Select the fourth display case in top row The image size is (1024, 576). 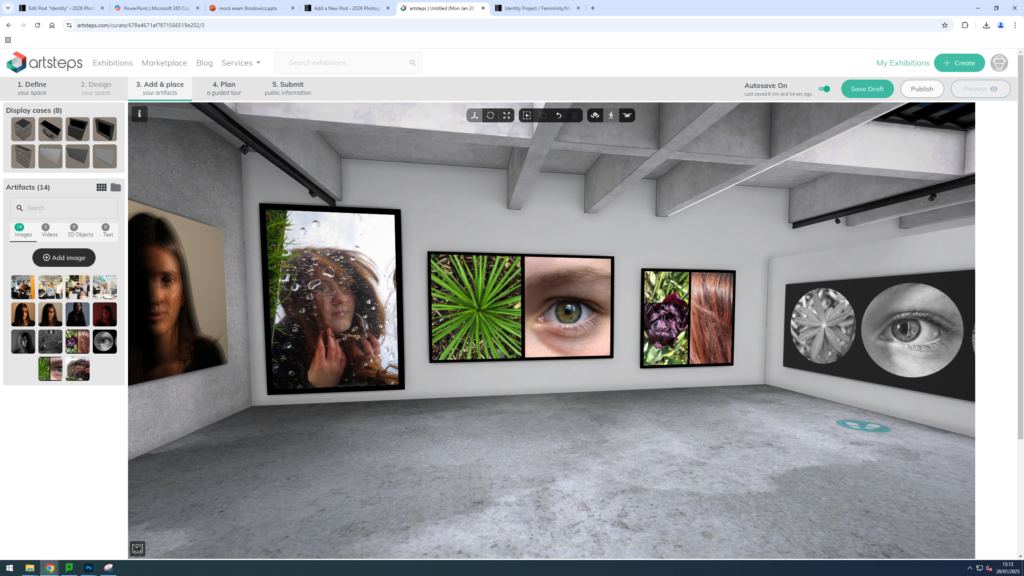104,129
